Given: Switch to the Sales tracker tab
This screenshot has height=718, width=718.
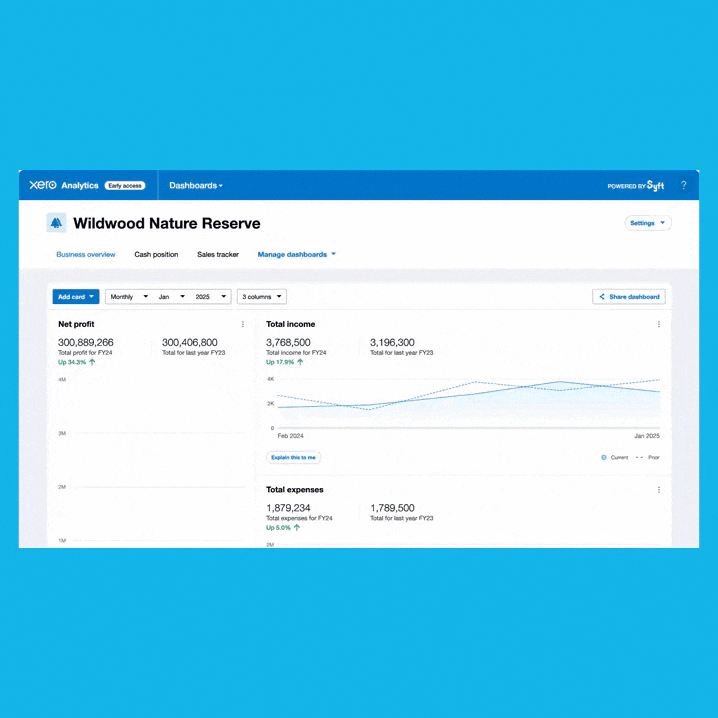Looking at the screenshot, I should [218, 255].
